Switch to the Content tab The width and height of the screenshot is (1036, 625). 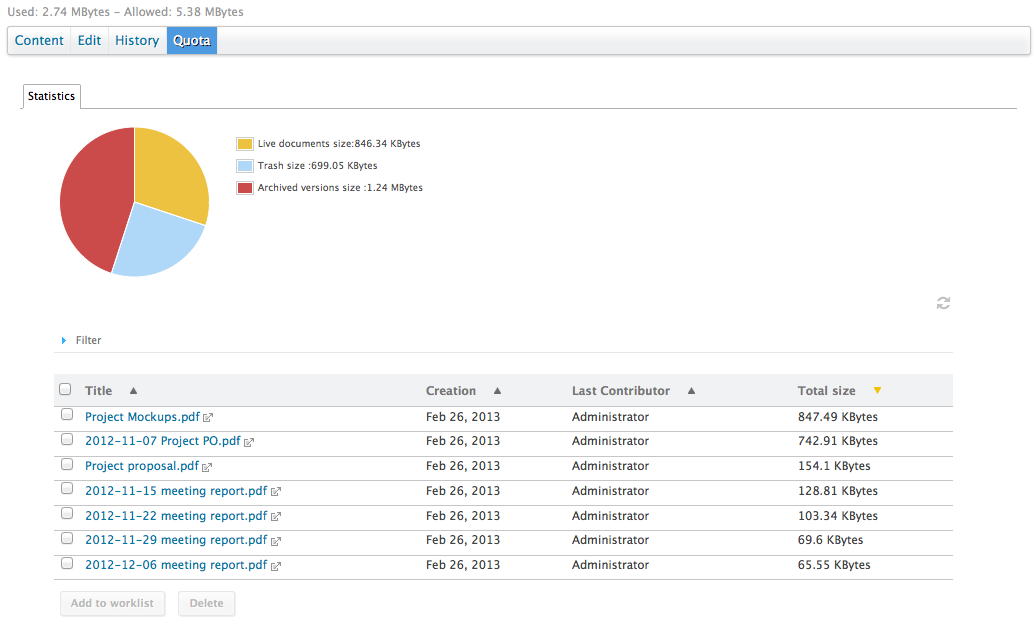coord(39,40)
